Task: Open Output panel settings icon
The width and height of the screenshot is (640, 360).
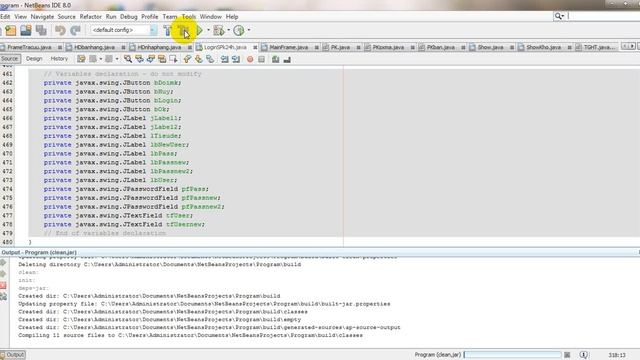Action: click(3, 297)
